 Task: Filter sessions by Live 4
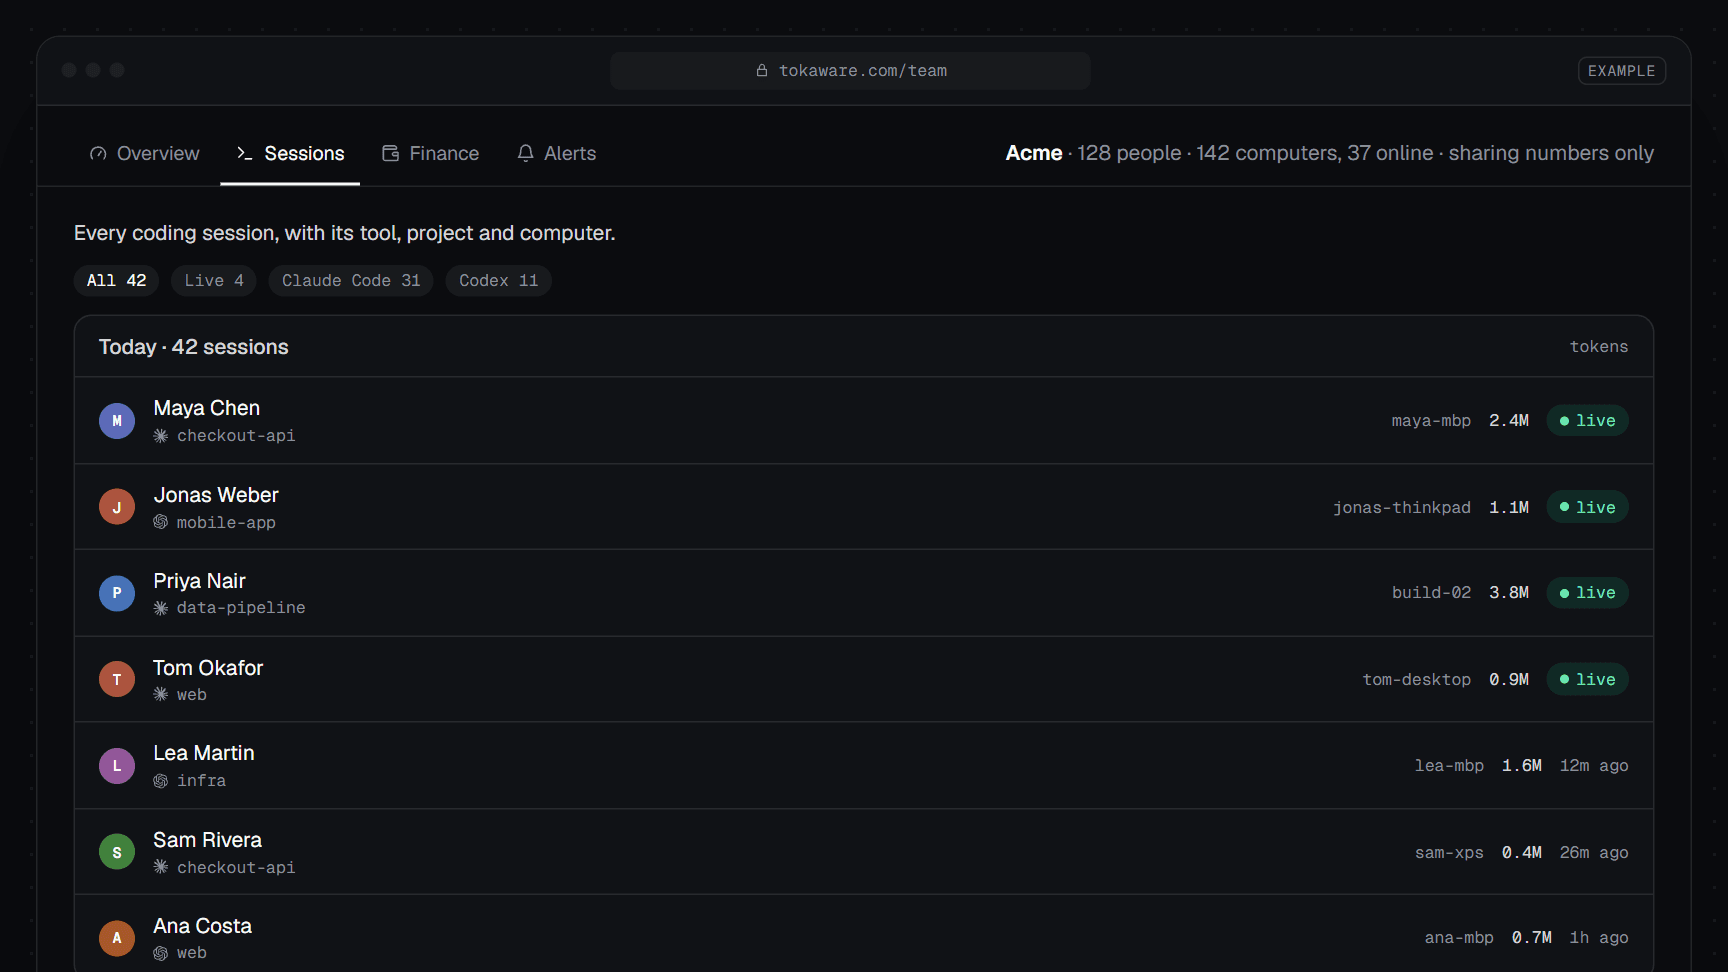(x=214, y=281)
